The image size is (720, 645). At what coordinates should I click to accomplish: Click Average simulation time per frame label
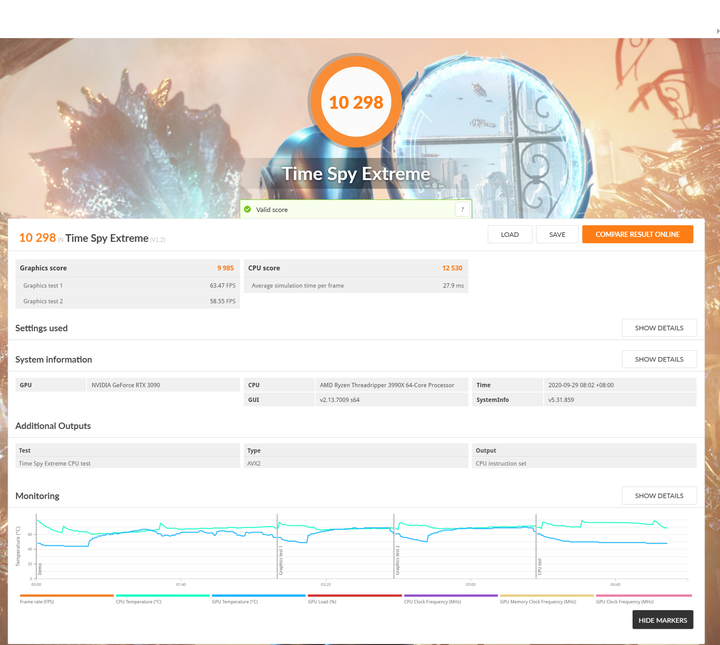coord(298,286)
